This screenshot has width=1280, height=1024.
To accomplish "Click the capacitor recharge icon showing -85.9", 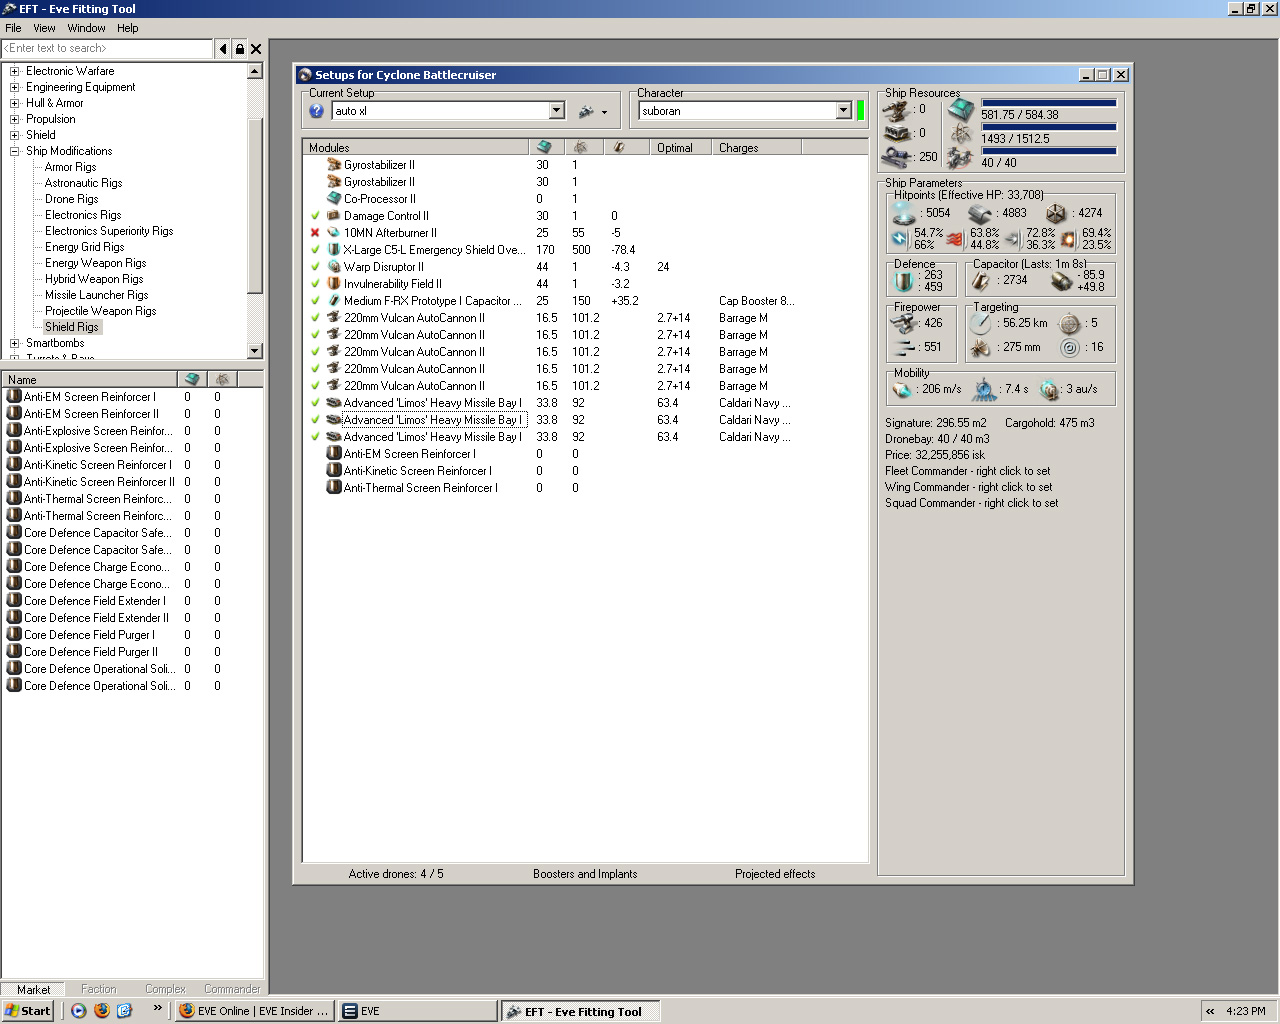I will pos(1061,281).
